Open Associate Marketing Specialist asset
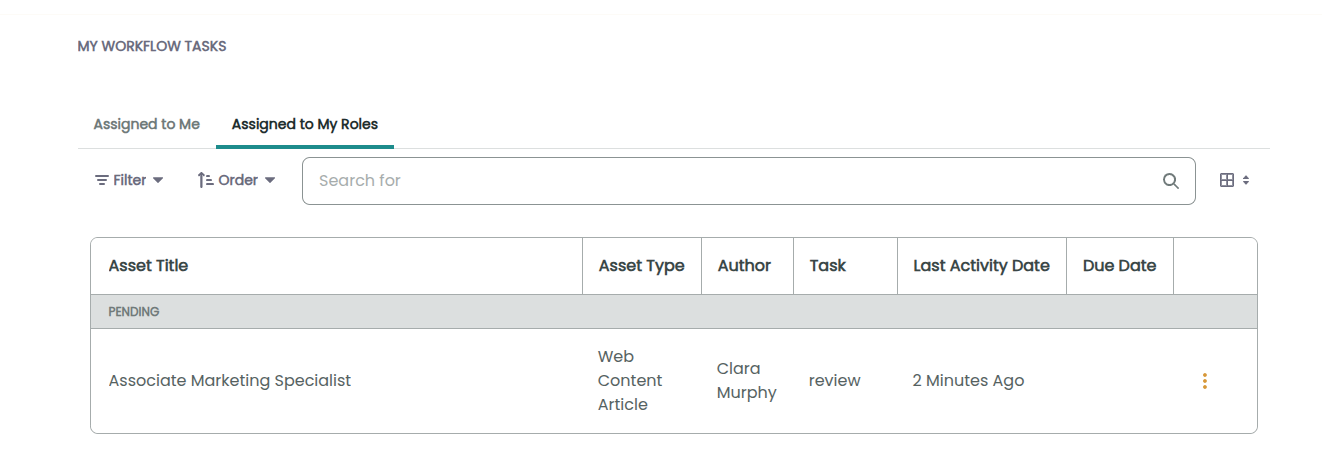Viewport: 1322px width, 459px height. point(230,381)
